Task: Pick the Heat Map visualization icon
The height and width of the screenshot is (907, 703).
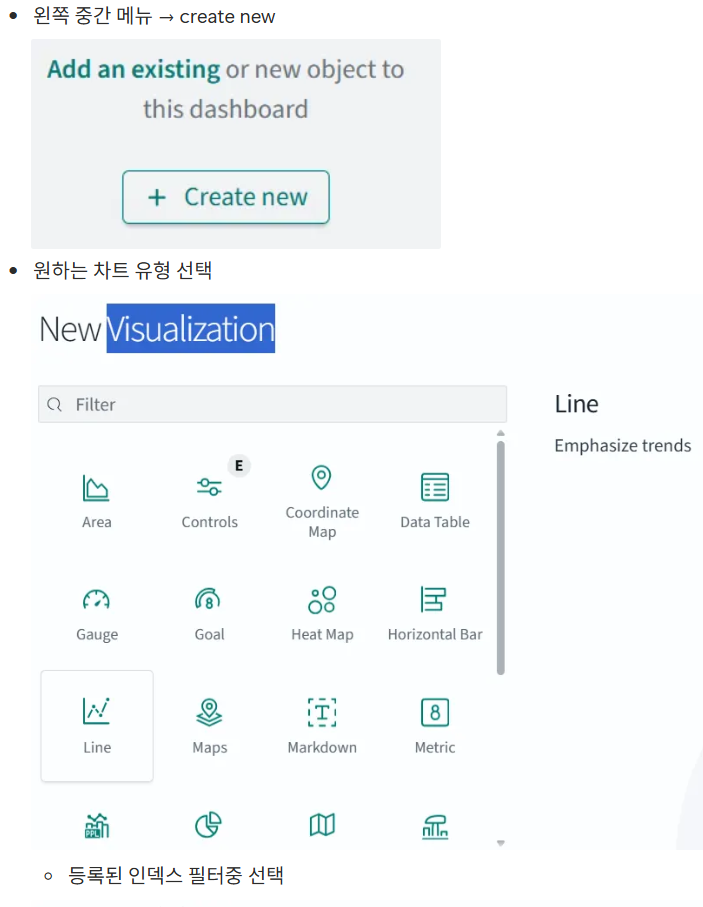Action: coord(322,600)
